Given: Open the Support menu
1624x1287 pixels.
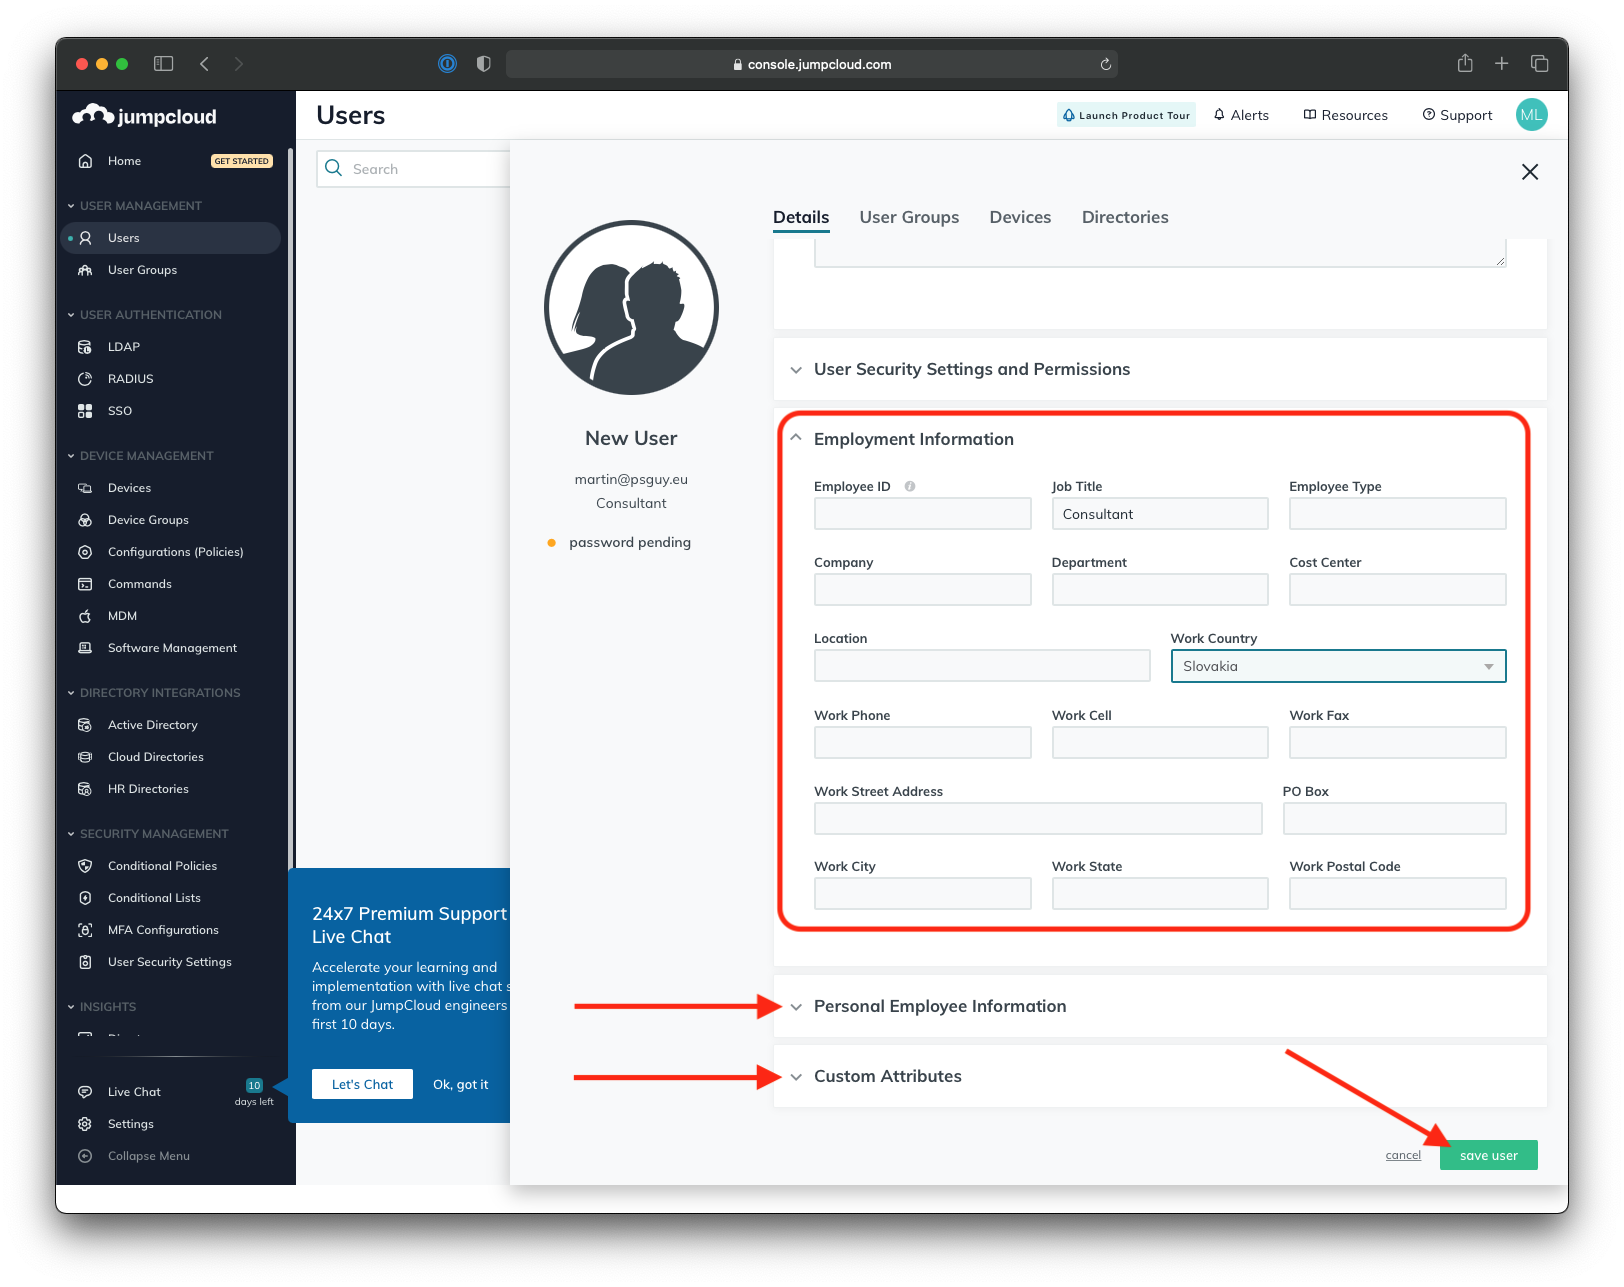Looking at the screenshot, I should (1457, 115).
